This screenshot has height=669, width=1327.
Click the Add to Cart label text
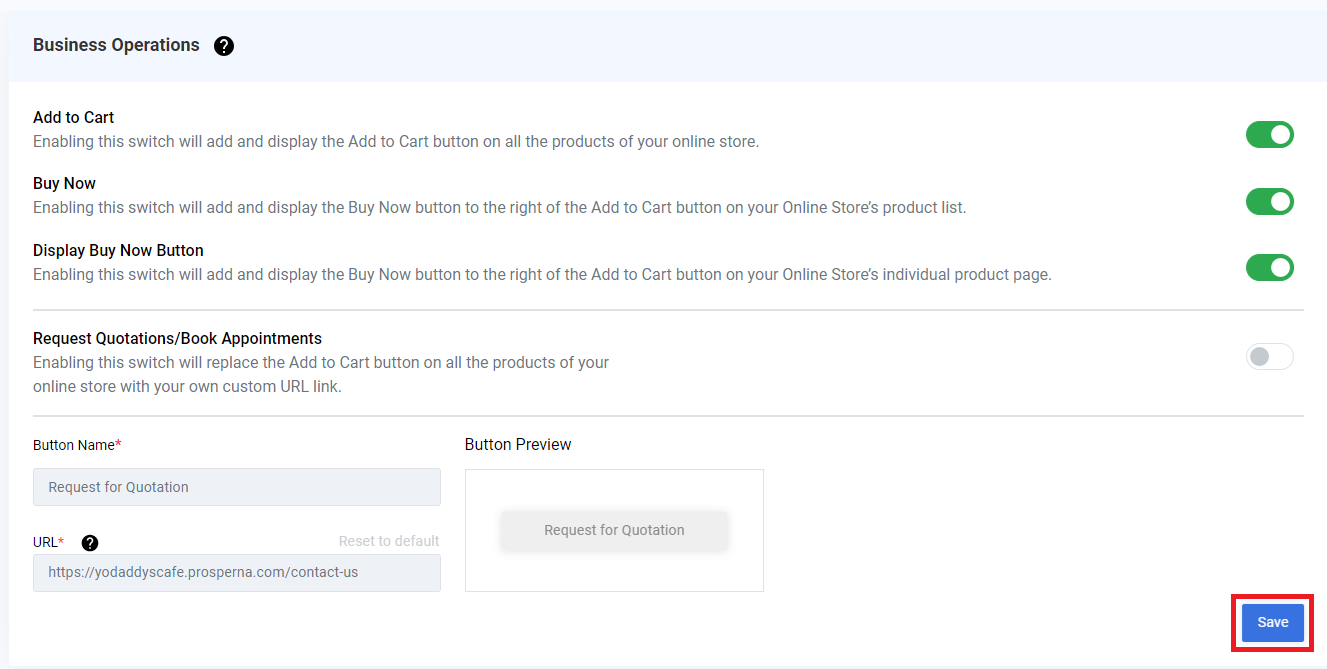click(x=73, y=117)
